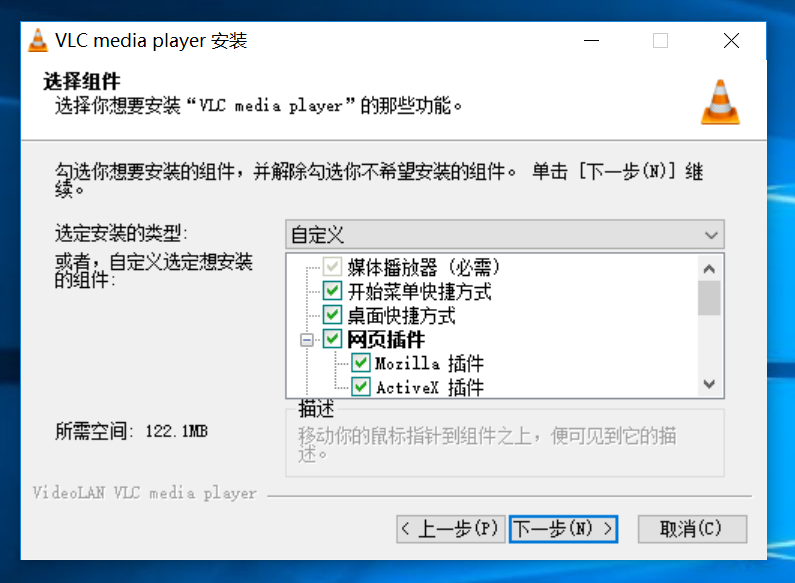Select the 开始菜单快捷方式 row text
The image size is (795, 583).
tap(420, 292)
